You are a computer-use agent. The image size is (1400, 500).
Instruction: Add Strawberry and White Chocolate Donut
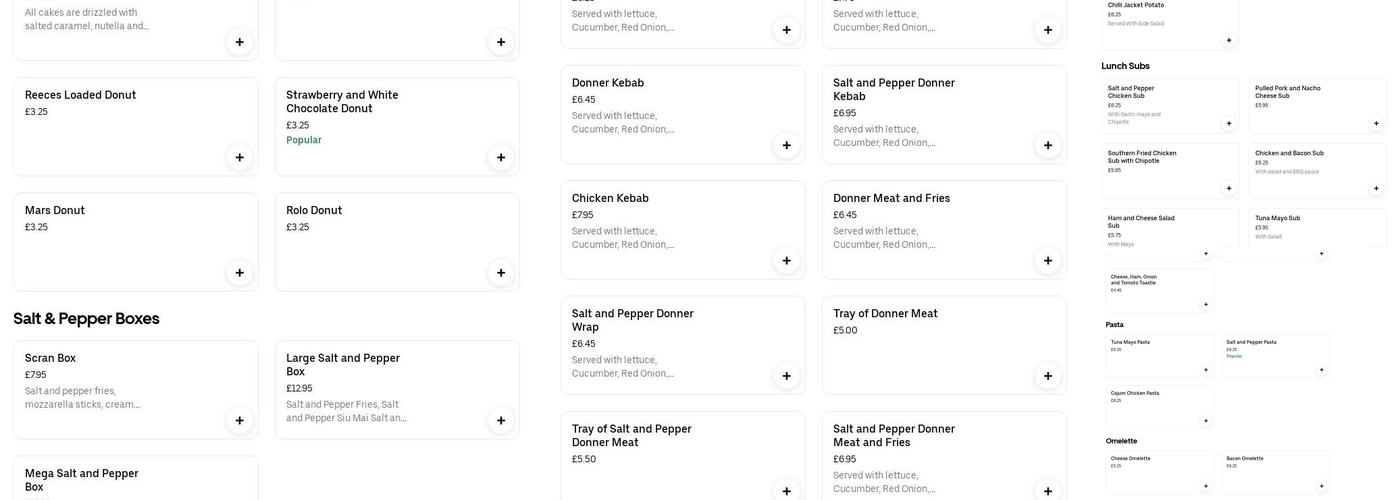(x=501, y=157)
